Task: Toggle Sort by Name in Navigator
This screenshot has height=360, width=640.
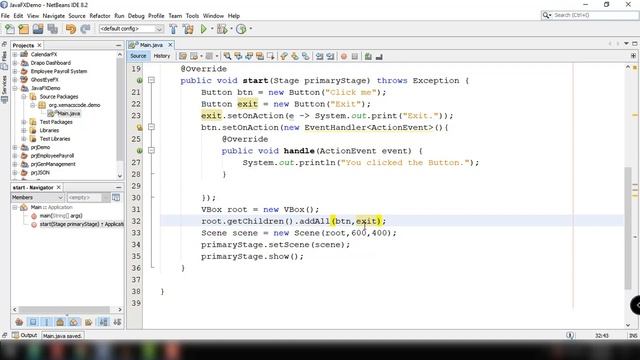Action: pos(104,322)
